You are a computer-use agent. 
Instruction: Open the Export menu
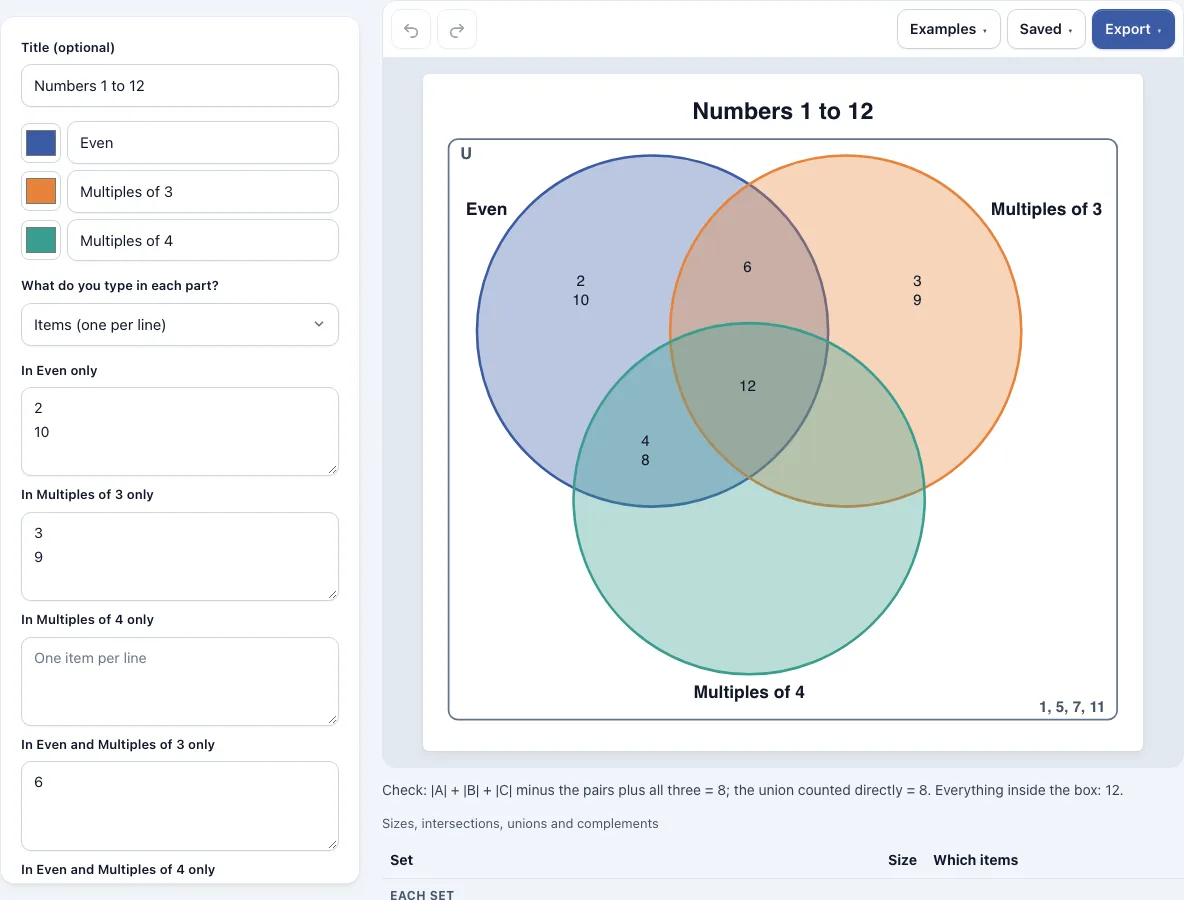[1133, 29]
